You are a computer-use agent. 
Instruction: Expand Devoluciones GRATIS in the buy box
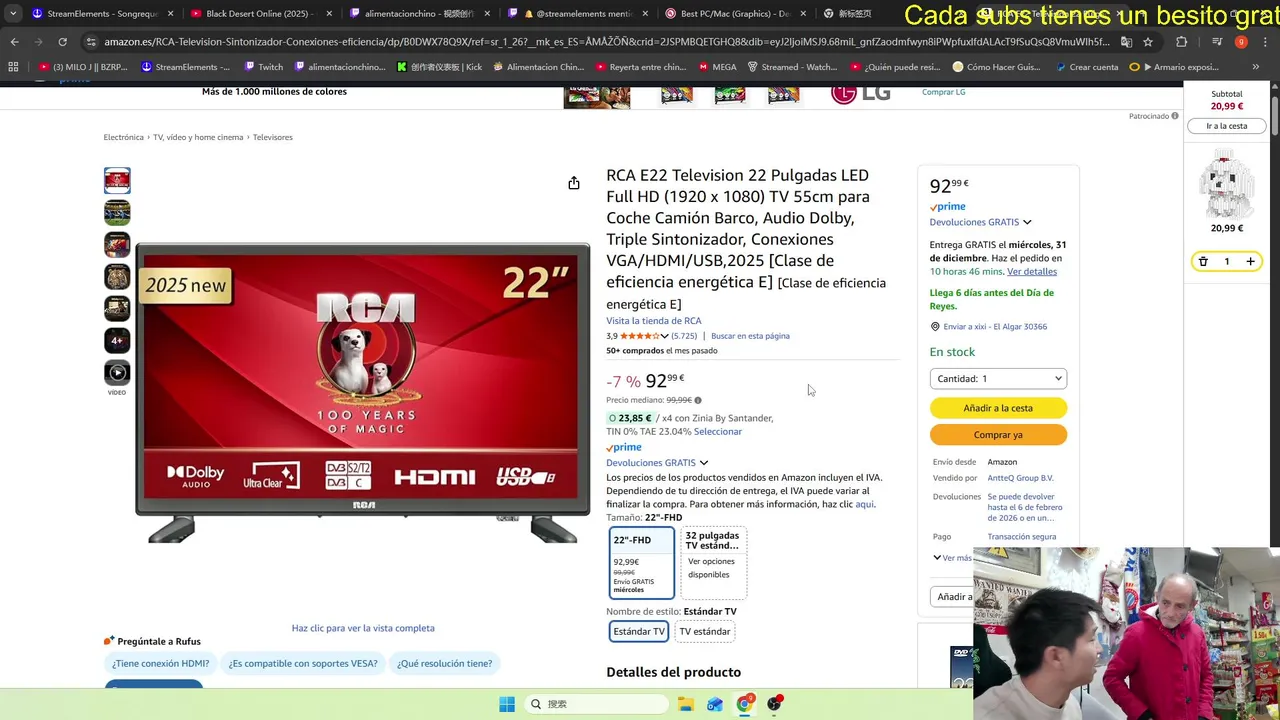click(980, 222)
